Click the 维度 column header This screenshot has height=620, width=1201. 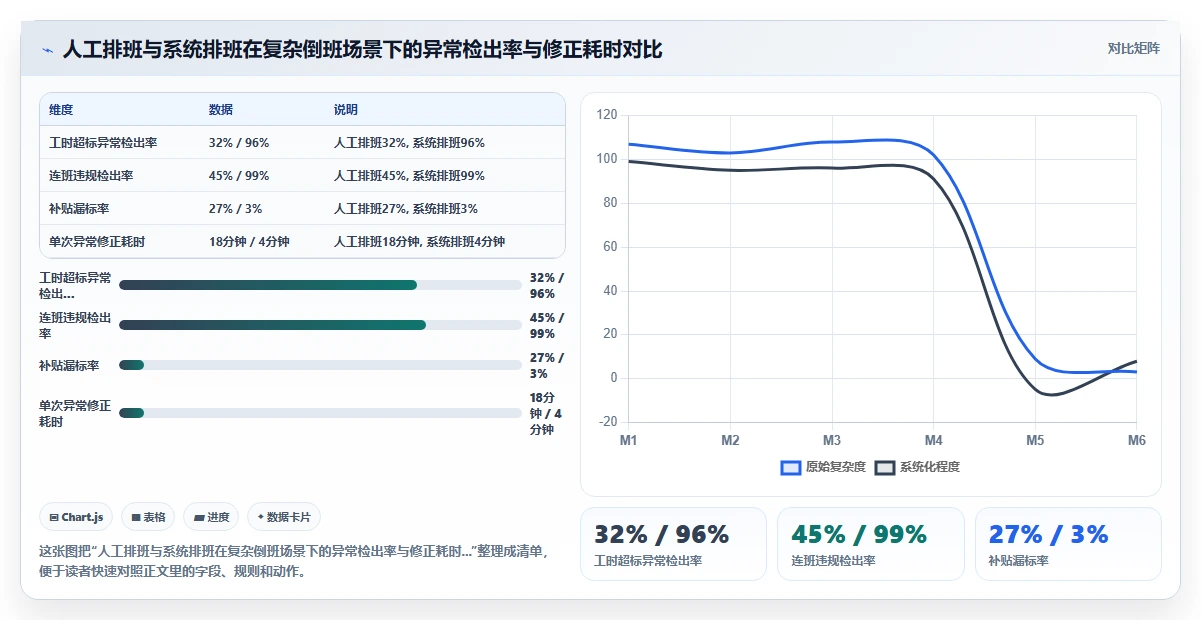tap(61, 110)
